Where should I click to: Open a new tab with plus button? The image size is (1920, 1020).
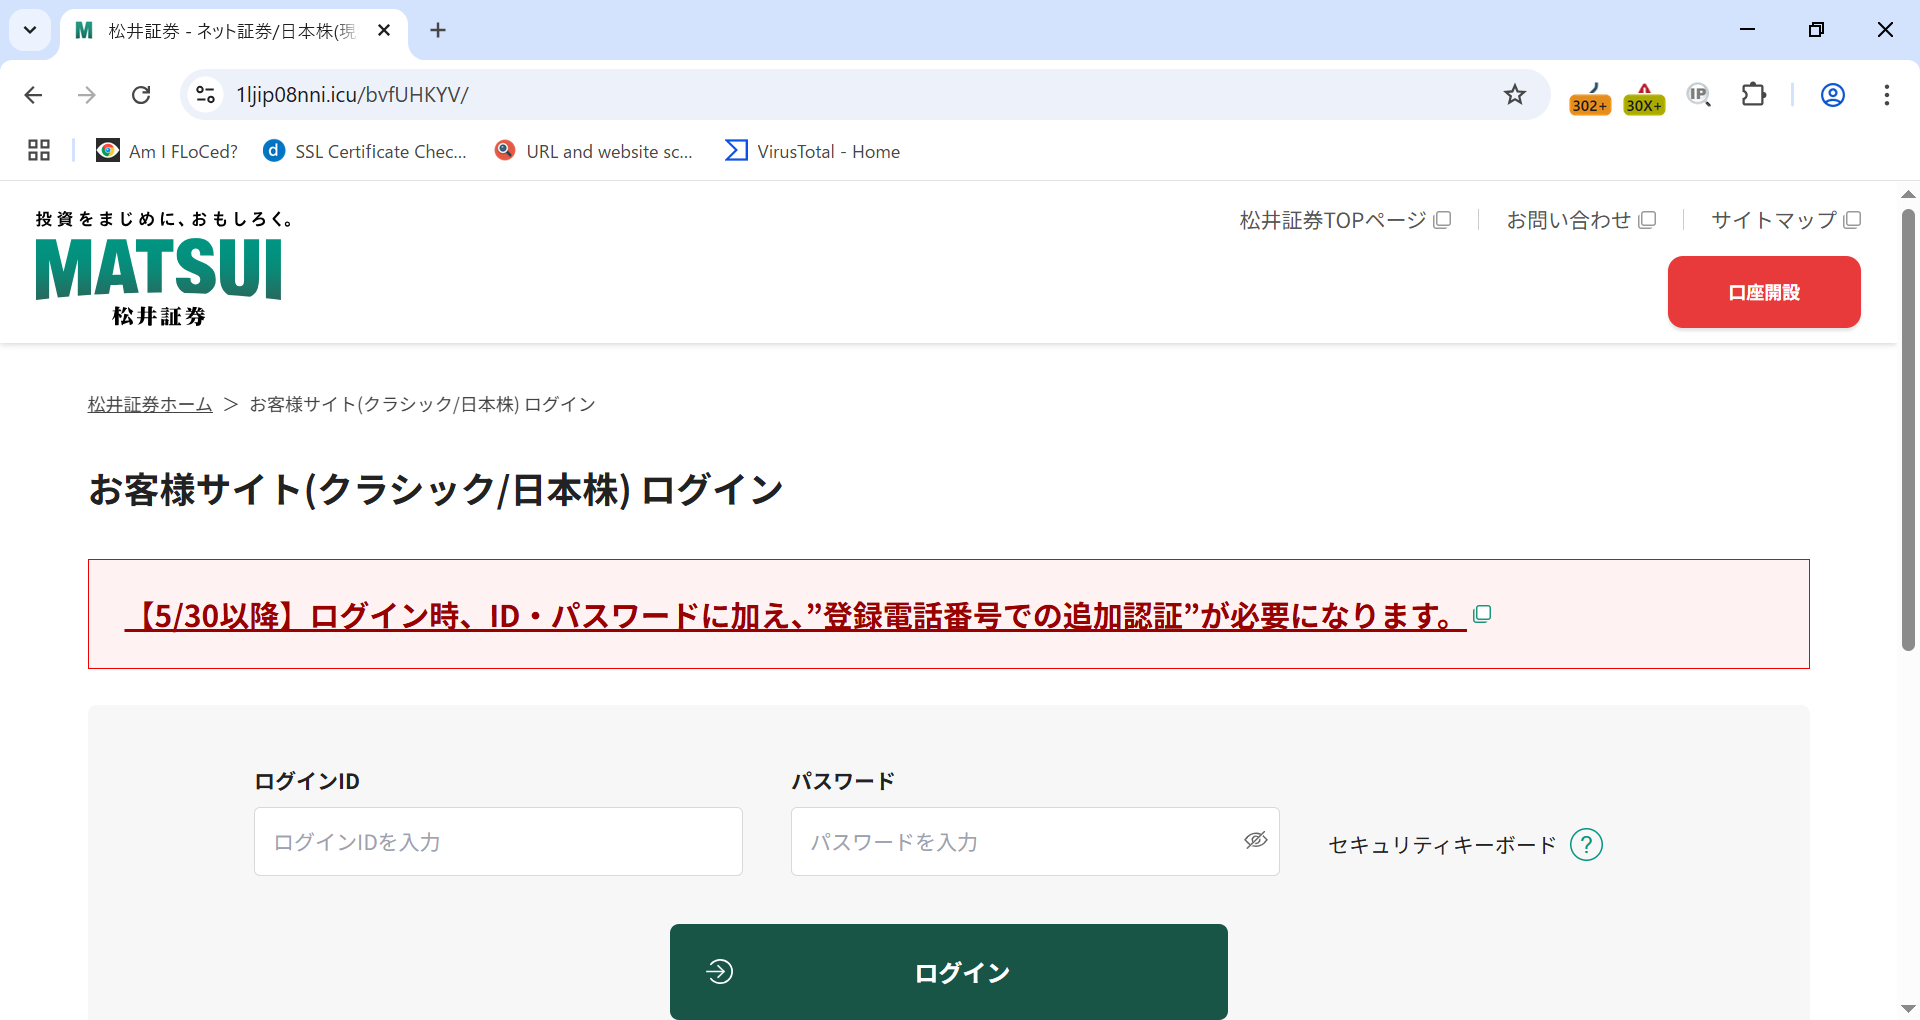tap(438, 31)
